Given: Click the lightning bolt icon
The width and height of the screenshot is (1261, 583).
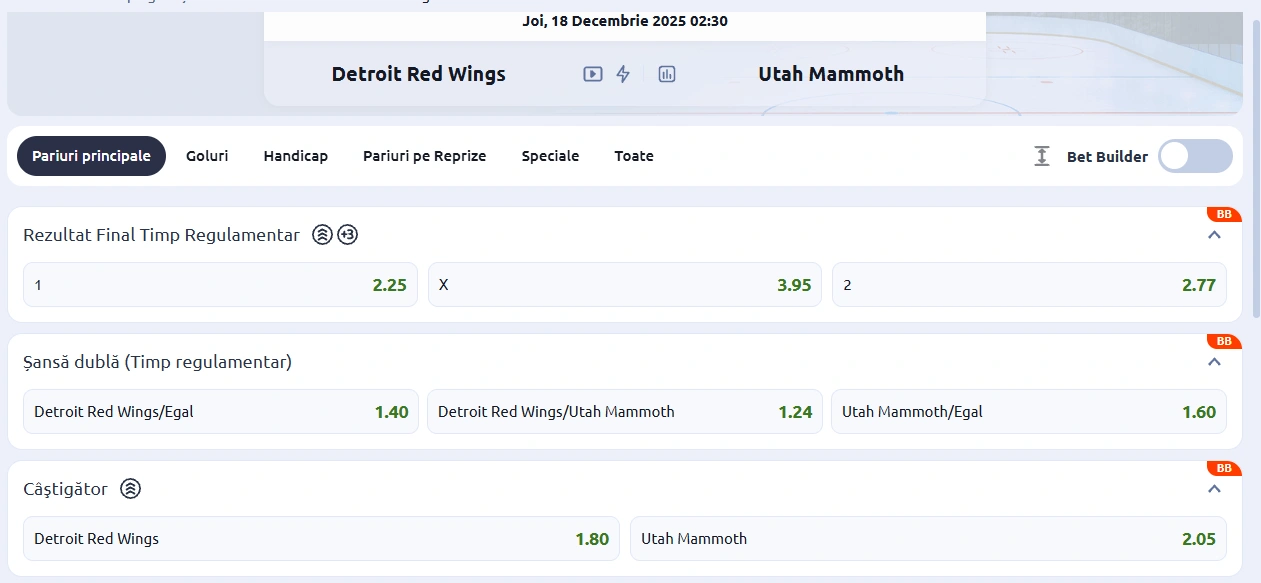Looking at the screenshot, I should [623, 74].
